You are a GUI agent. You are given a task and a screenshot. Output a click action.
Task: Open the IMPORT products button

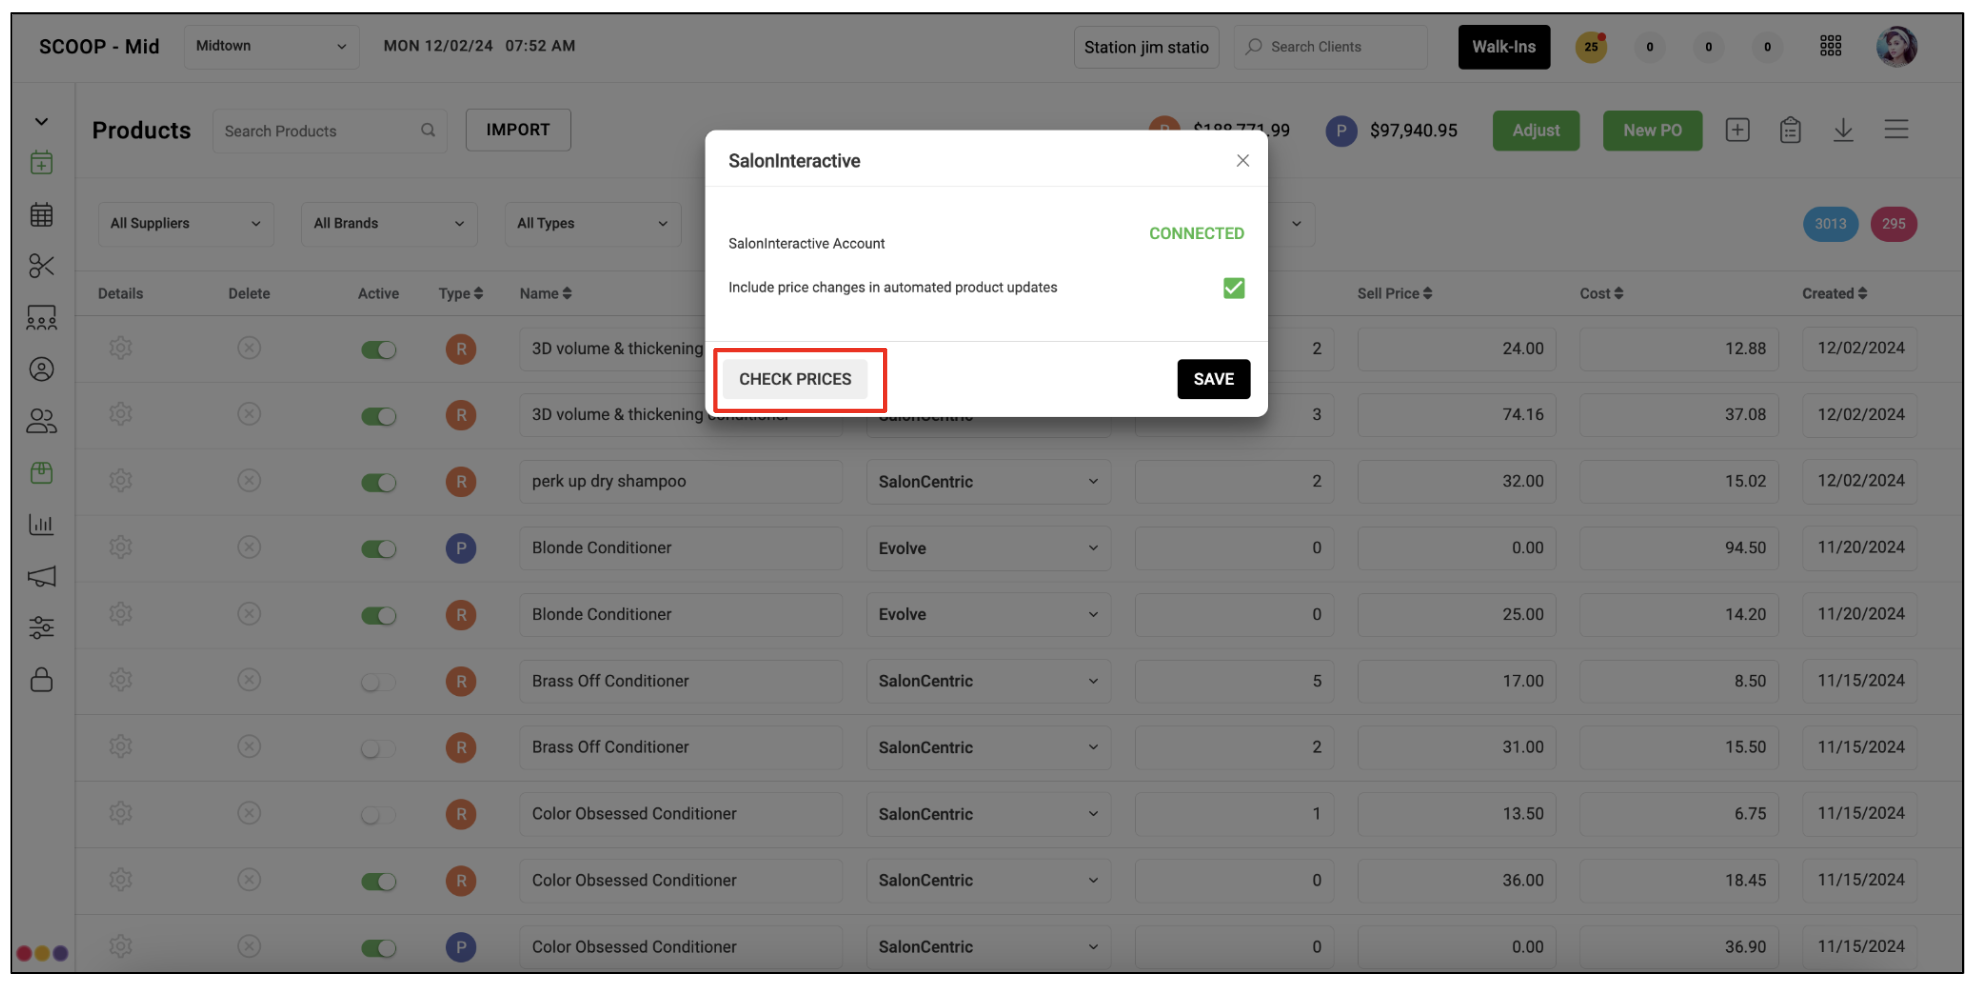(x=518, y=130)
